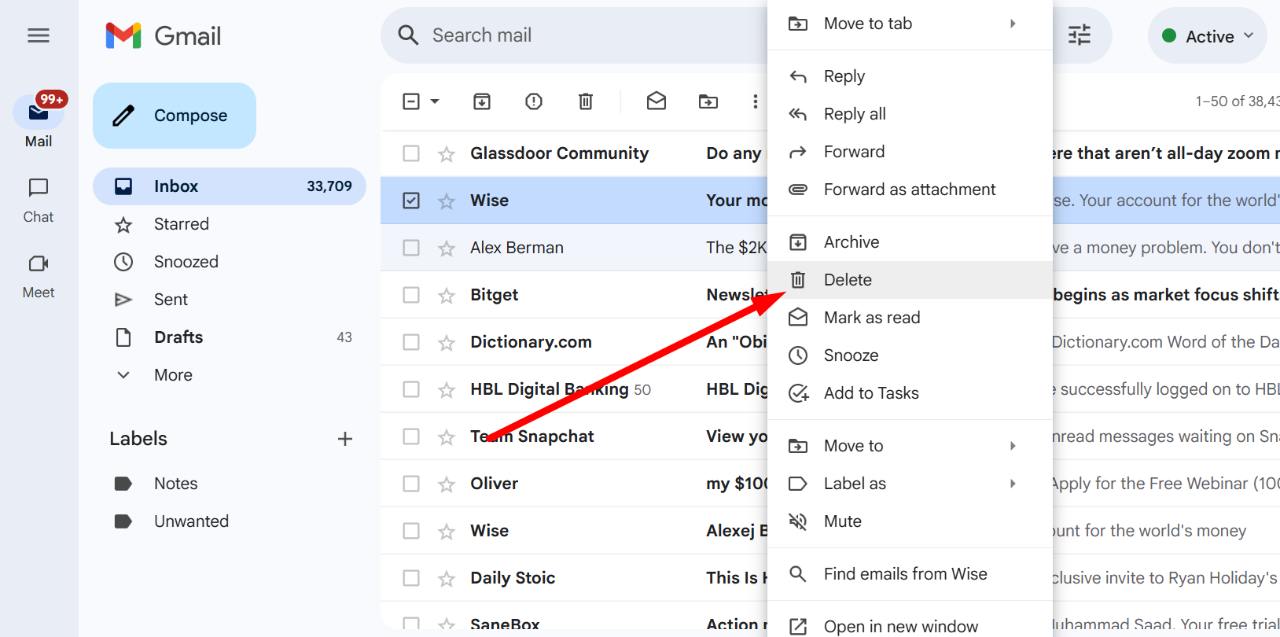
Task: Tick the Dictionary.com email checkbox
Action: click(x=411, y=342)
